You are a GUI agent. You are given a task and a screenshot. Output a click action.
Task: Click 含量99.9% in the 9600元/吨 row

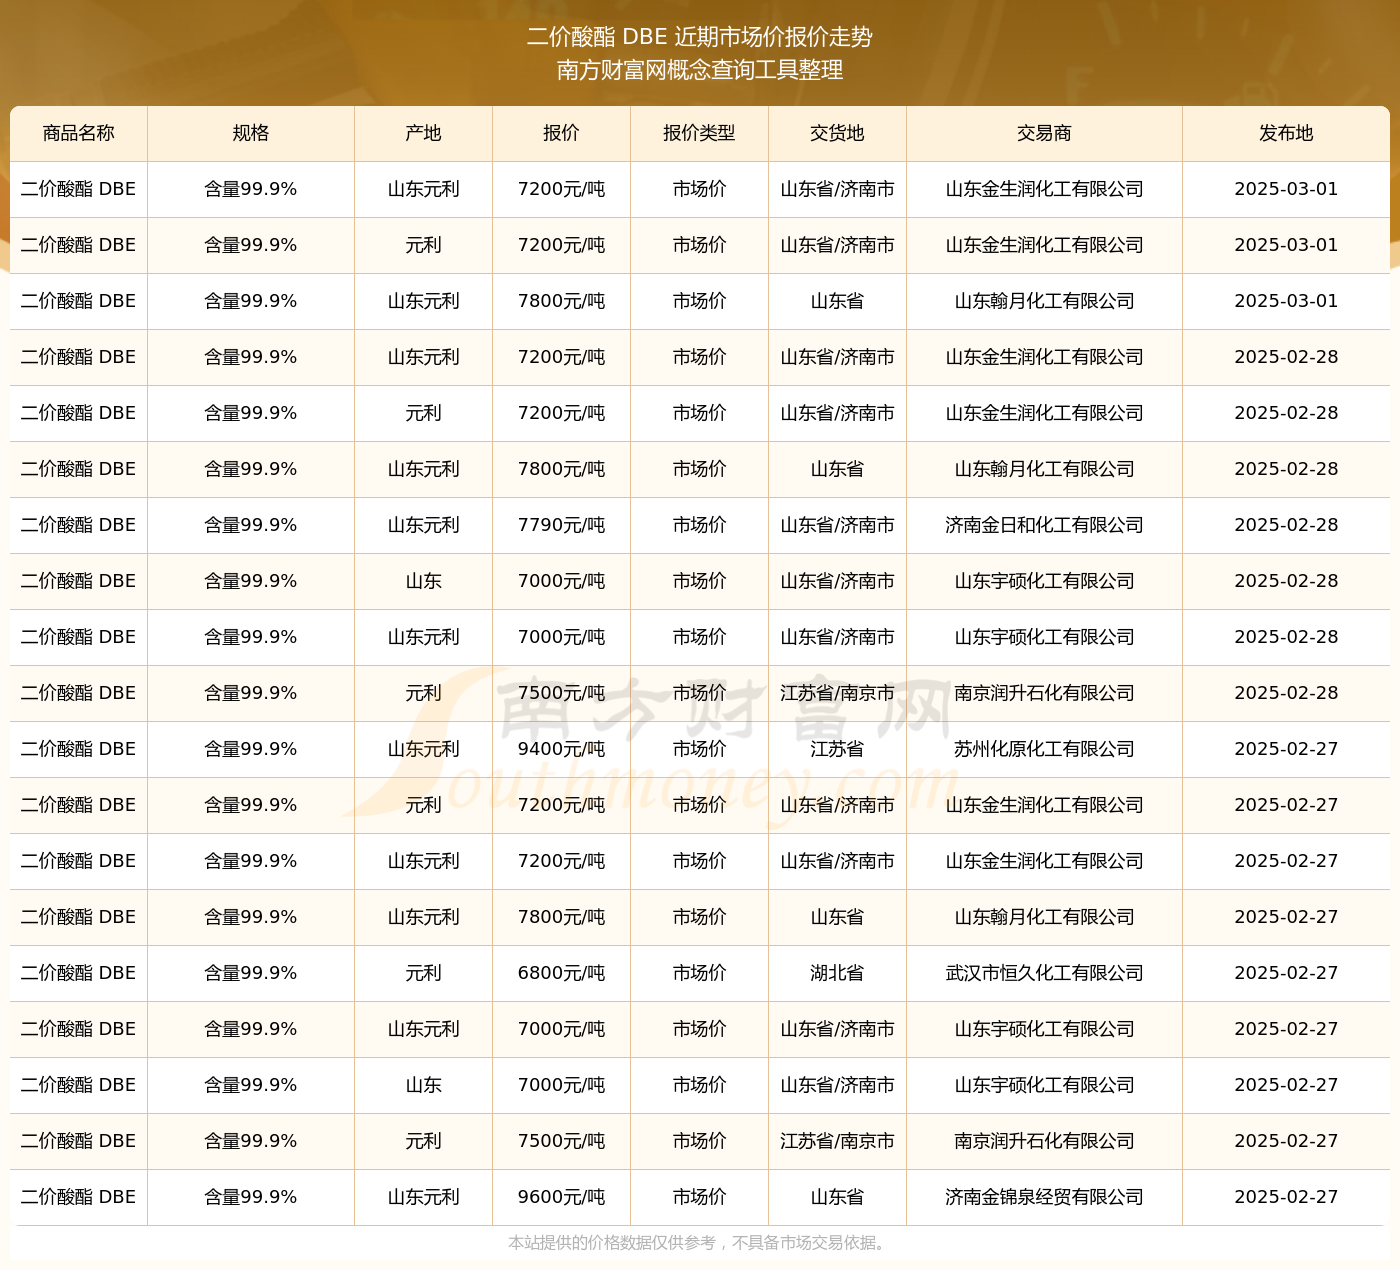[251, 1197]
